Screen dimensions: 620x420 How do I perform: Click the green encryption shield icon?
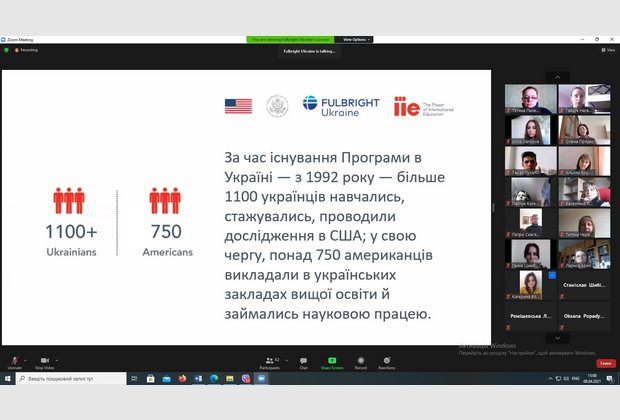point(7,49)
